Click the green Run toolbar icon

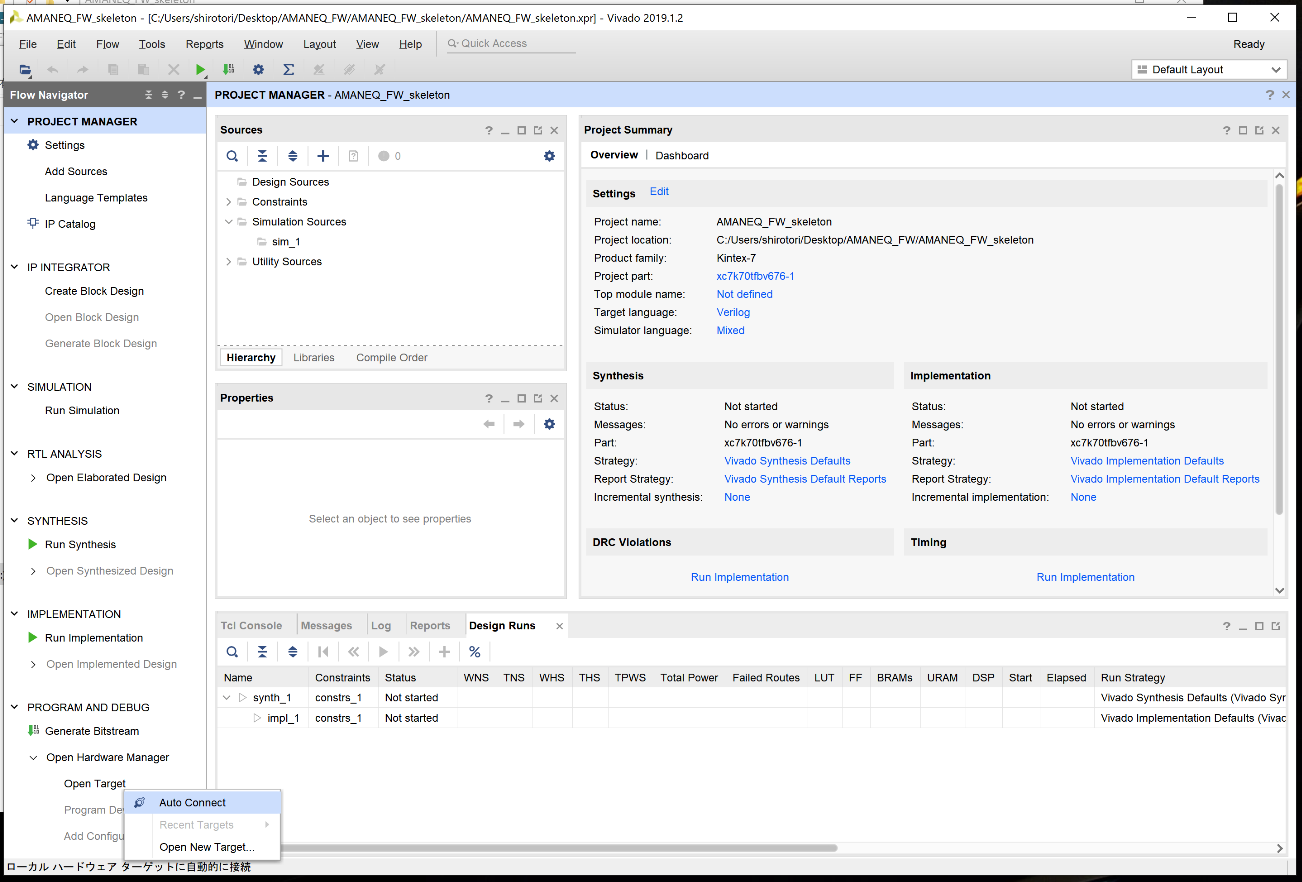201,70
